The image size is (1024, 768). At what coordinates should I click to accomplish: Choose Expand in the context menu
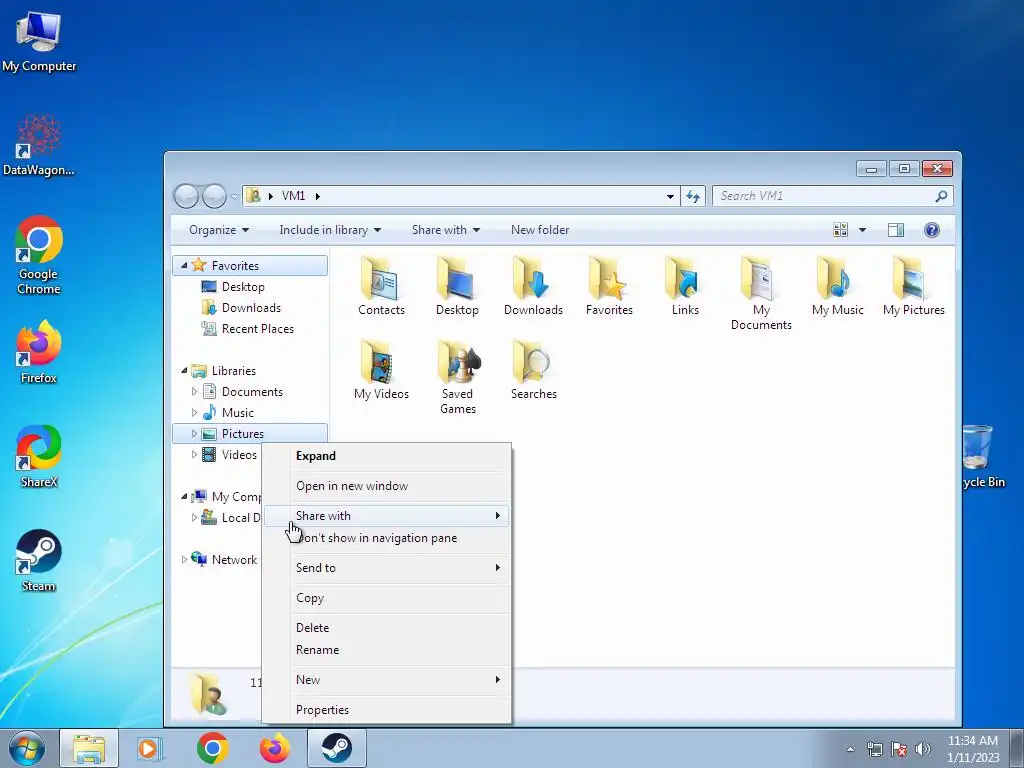pos(387,456)
